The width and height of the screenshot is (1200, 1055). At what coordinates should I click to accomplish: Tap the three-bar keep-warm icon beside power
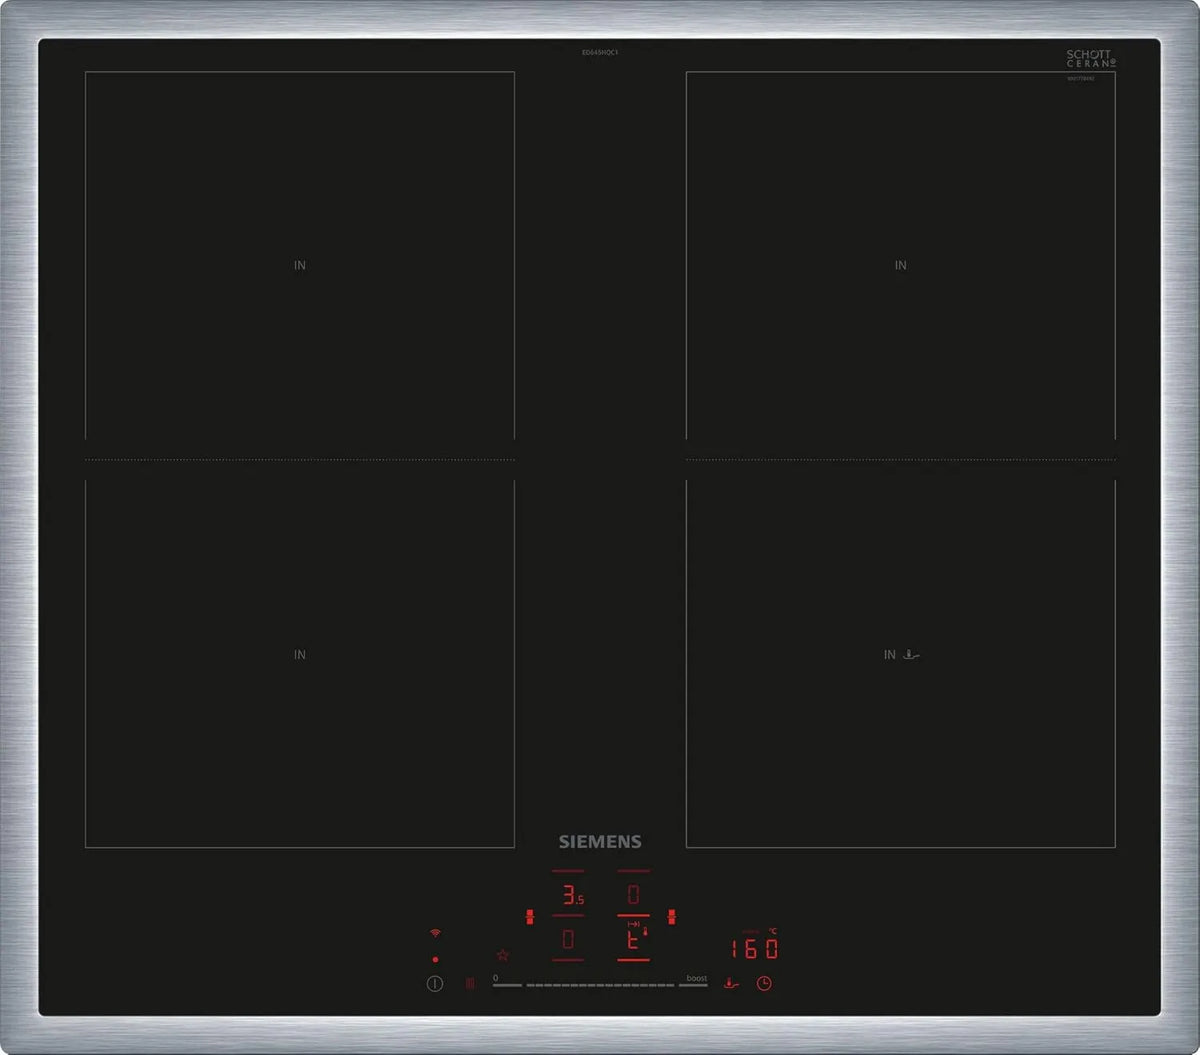coord(470,984)
